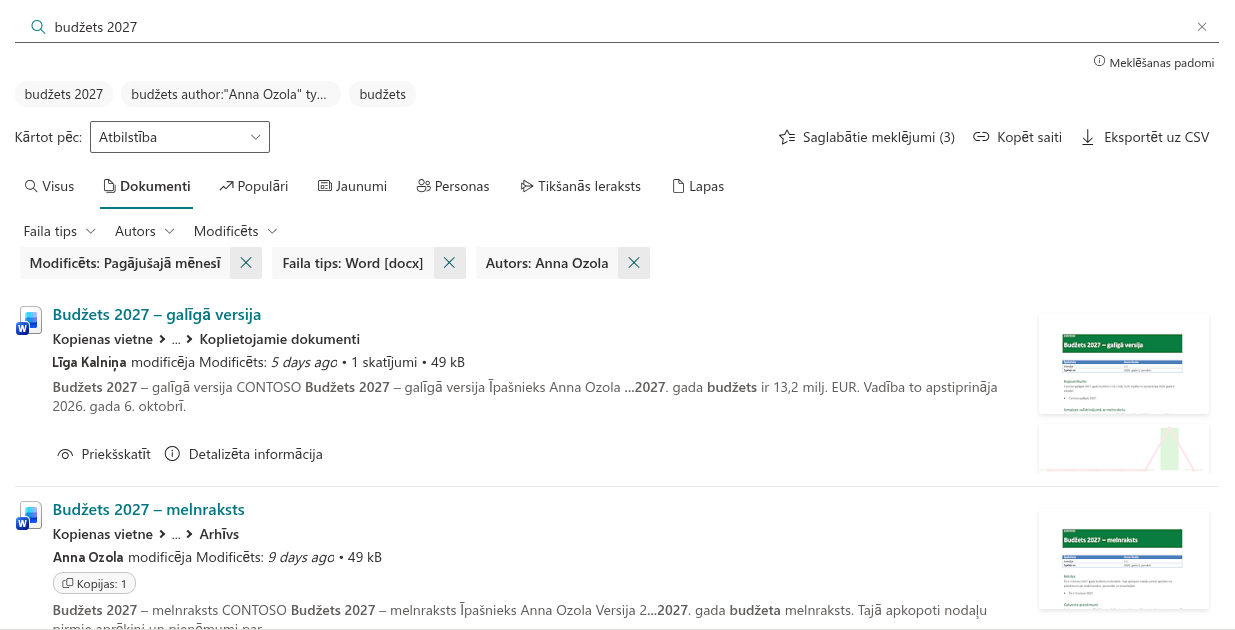1235x630 pixels.
Task: Click Word icon of Budžets 2027 – melnraksts
Action: (x=28, y=516)
